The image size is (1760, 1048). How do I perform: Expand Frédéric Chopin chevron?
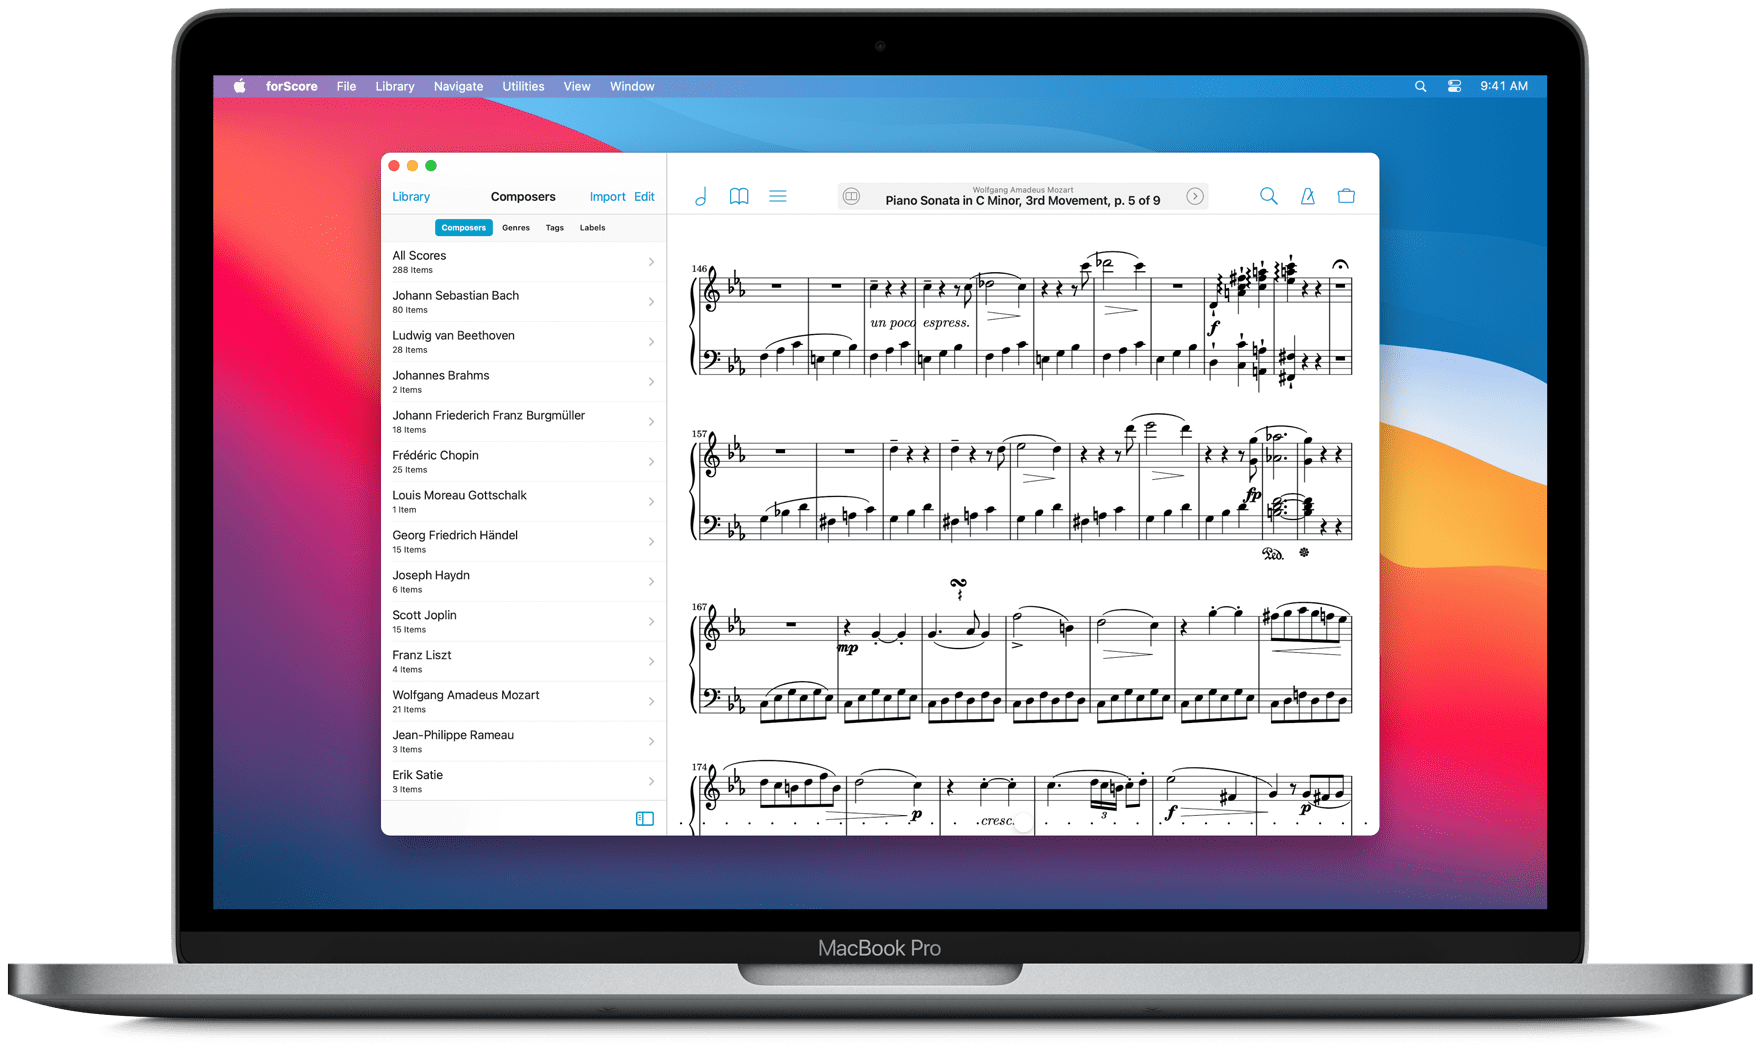[x=651, y=462]
